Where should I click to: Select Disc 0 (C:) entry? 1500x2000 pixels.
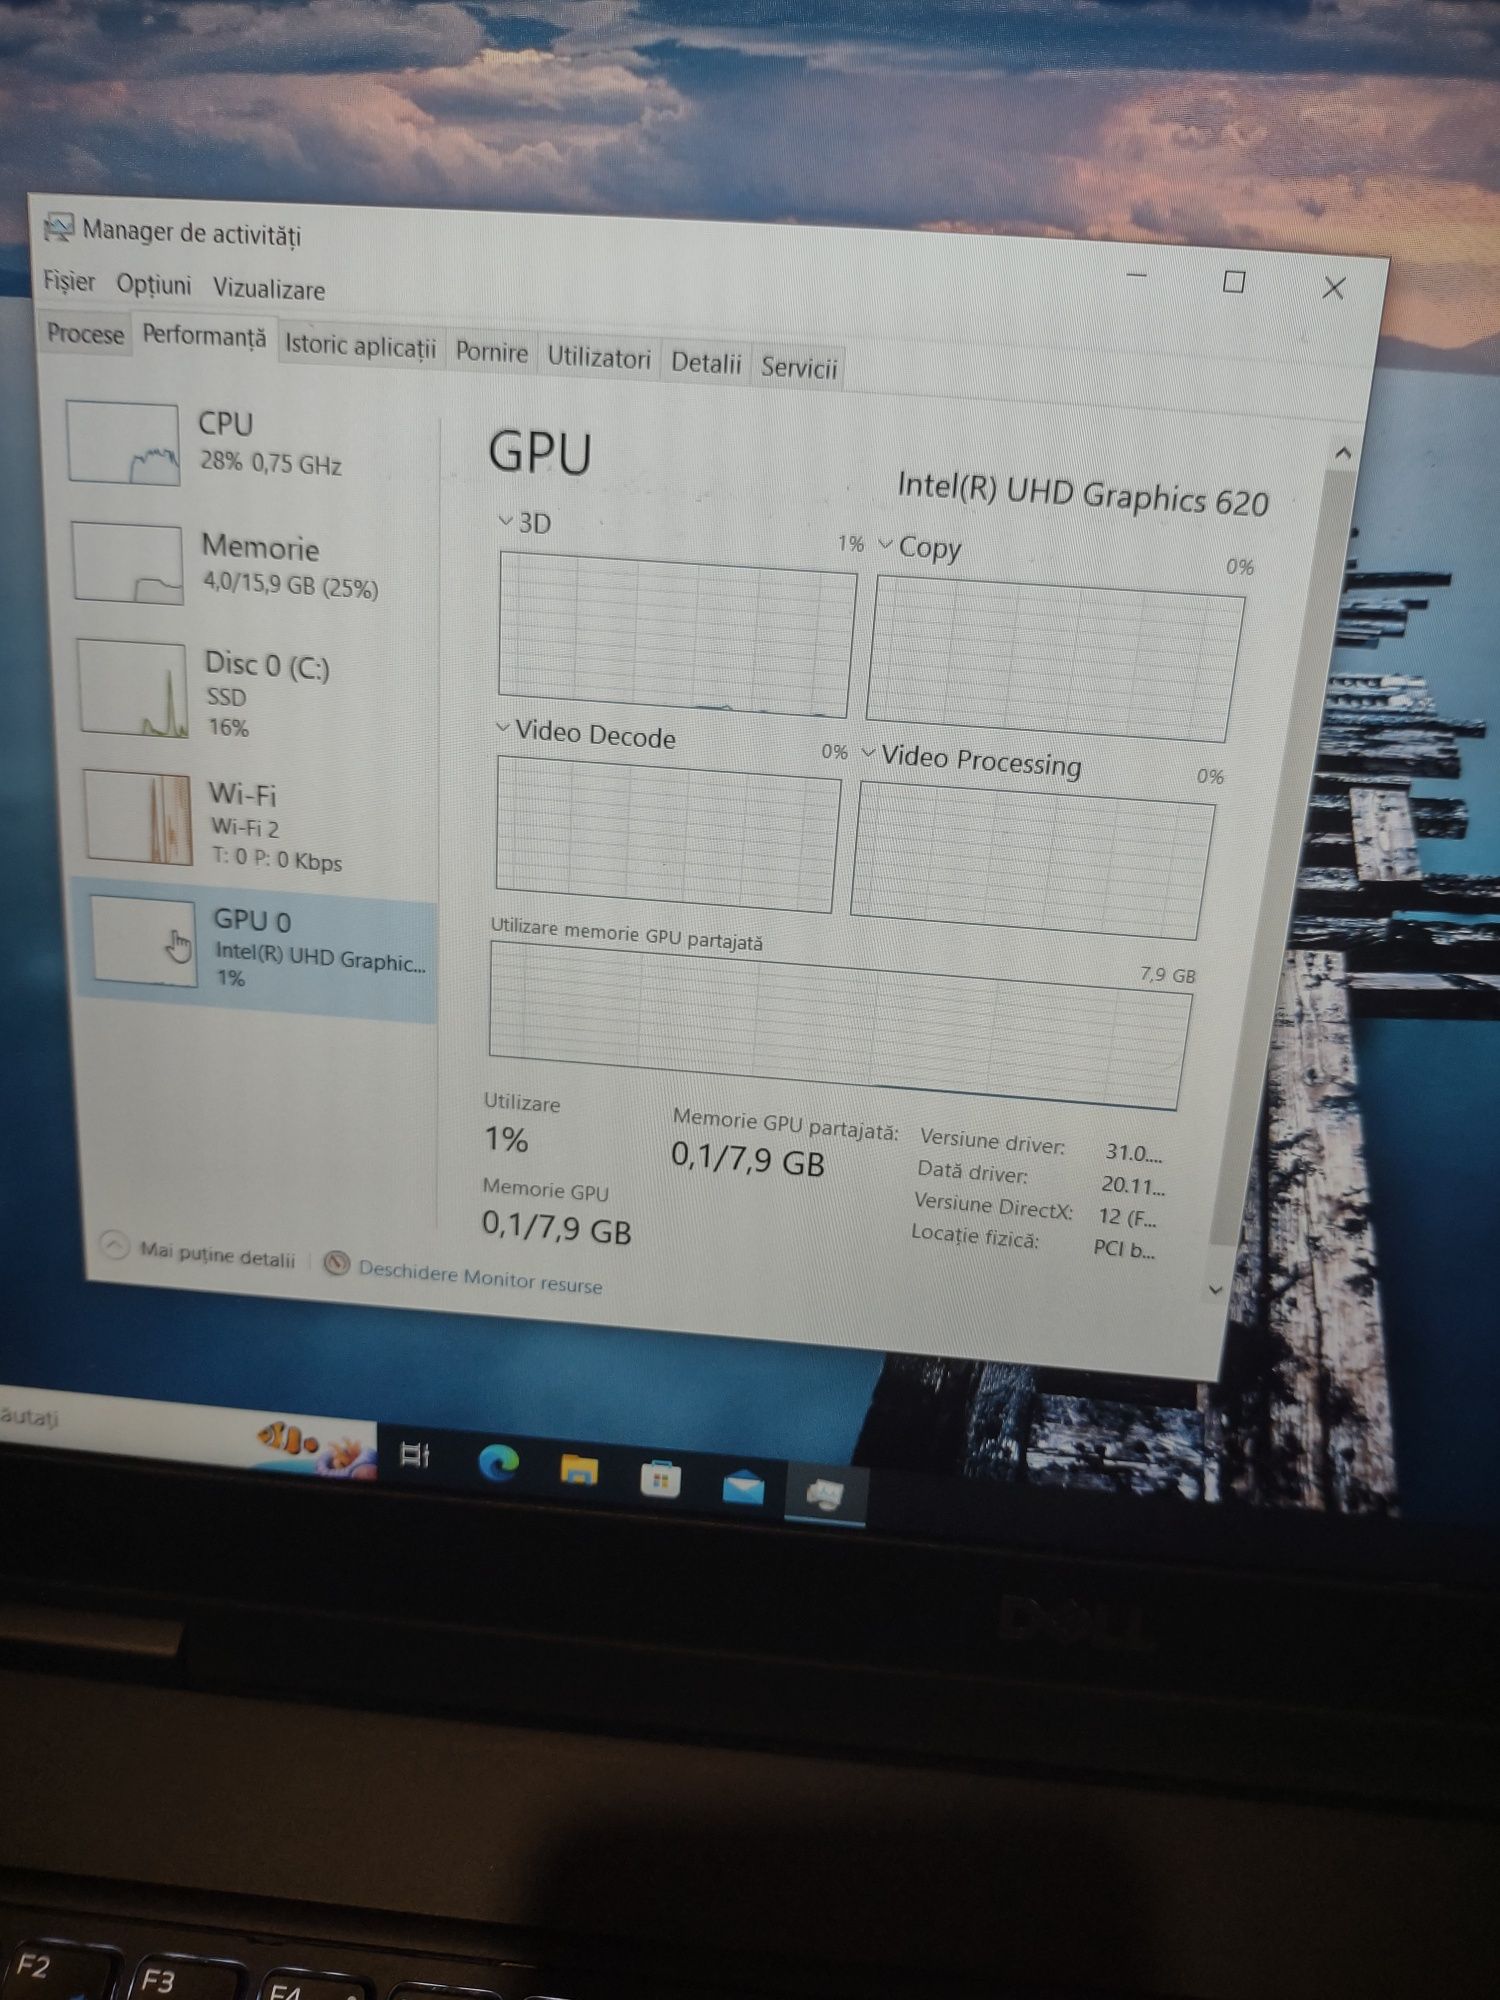(x=250, y=692)
